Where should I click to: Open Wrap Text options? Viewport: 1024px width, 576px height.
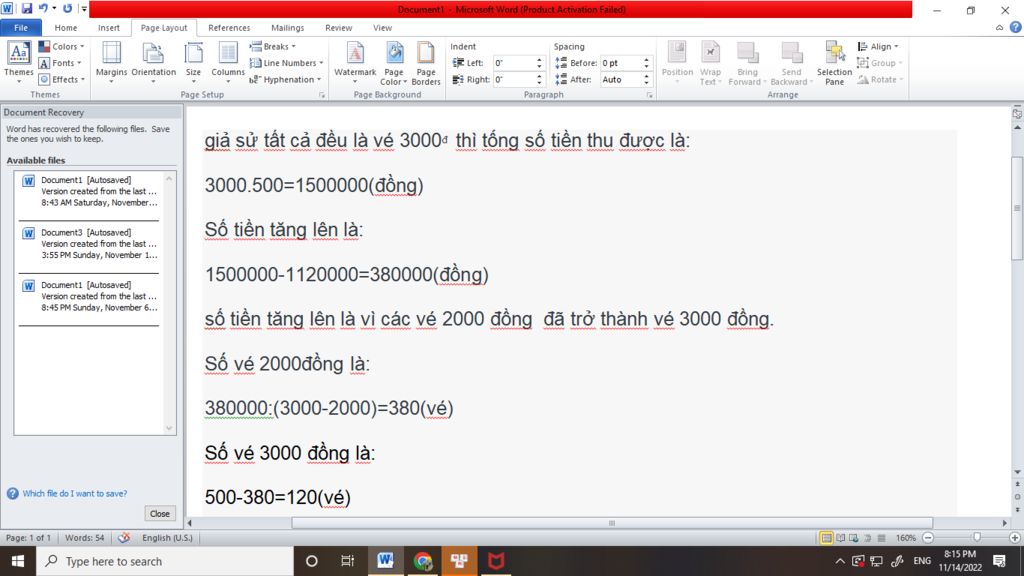click(x=710, y=62)
